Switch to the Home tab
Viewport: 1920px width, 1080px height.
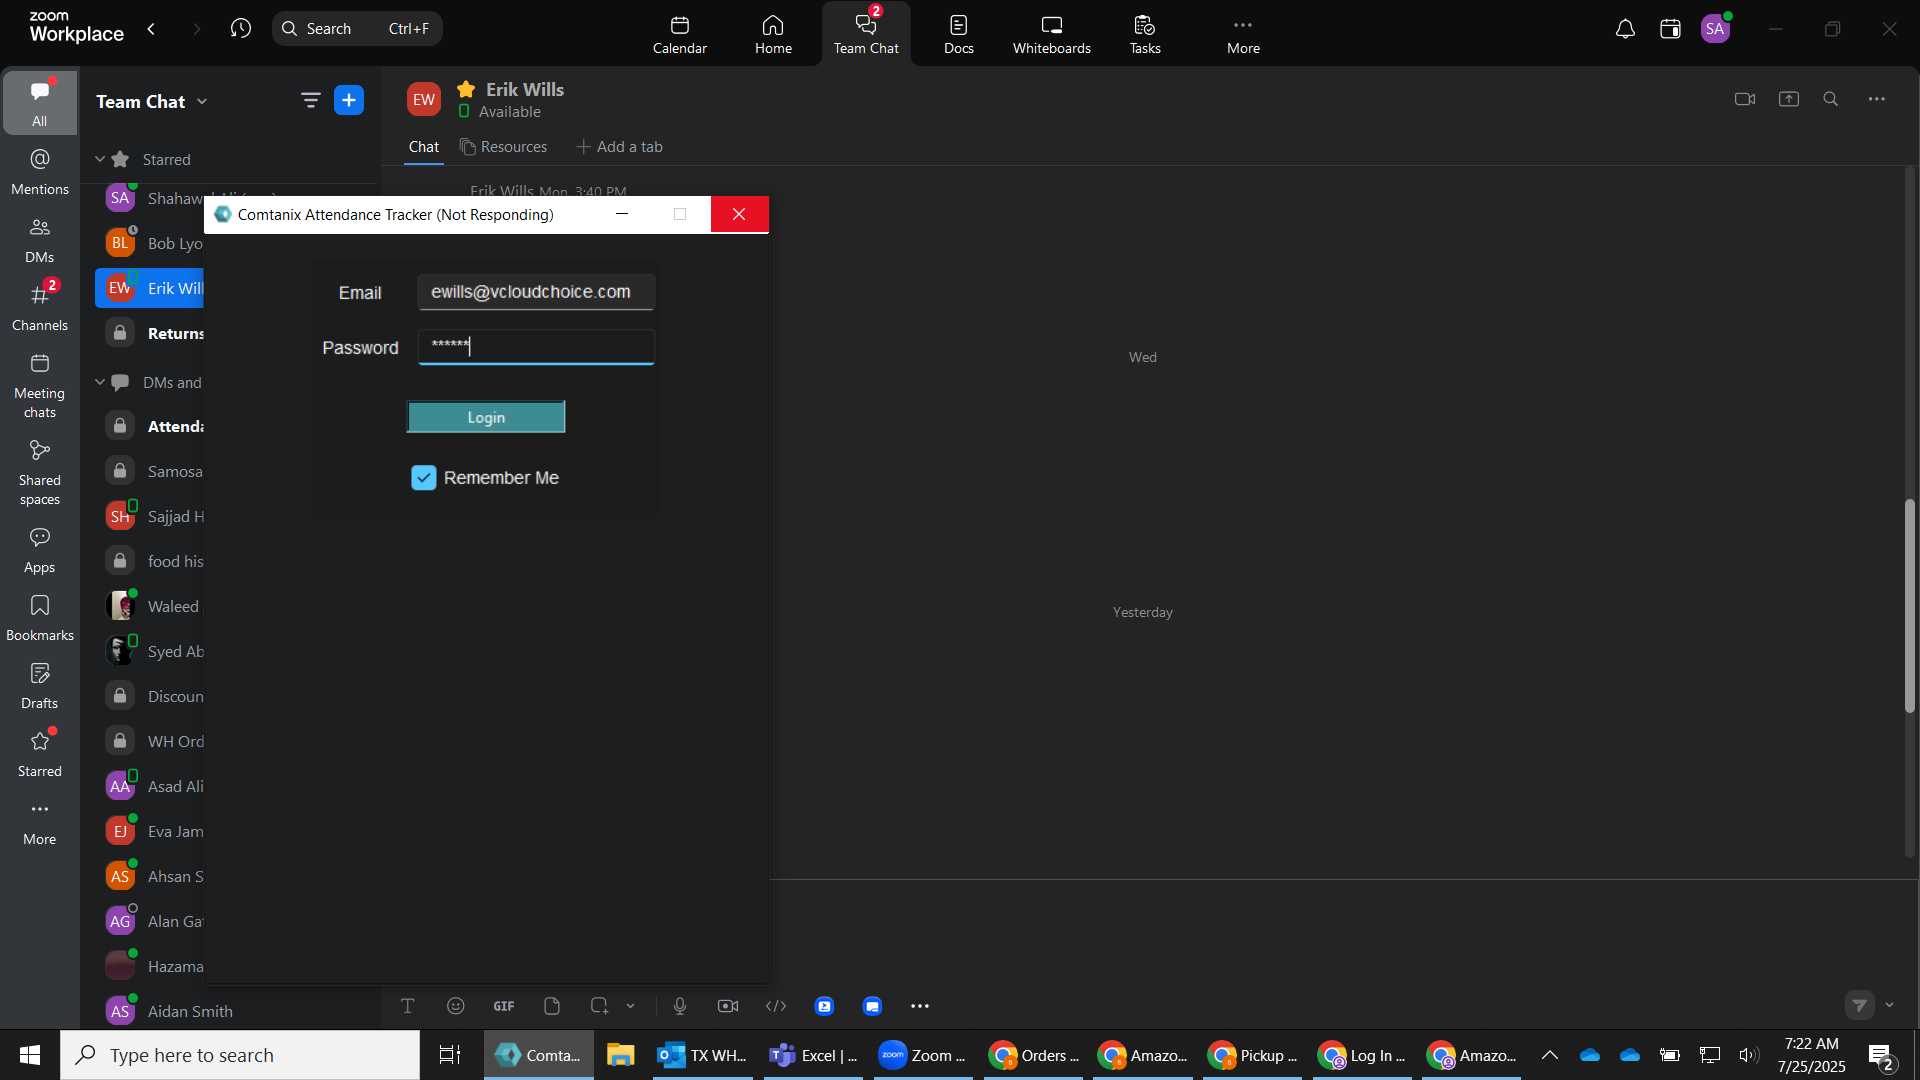(x=773, y=35)
